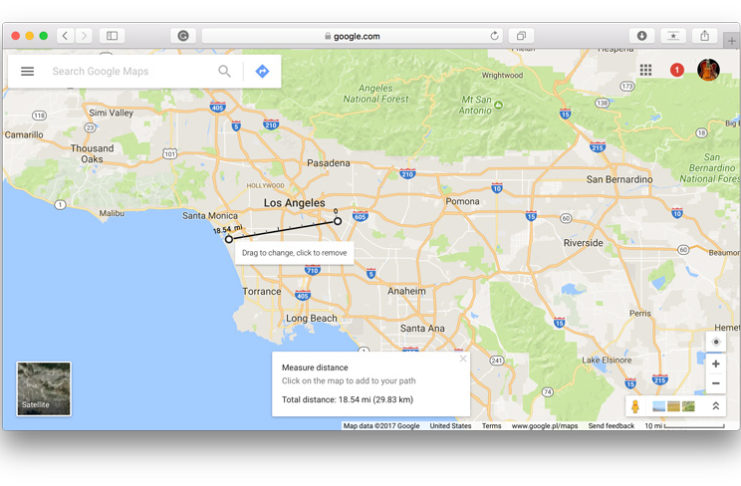Viewport: 741px width, 486px height.
Task: Toggle the Safari sidebar button
Action: 112,36
